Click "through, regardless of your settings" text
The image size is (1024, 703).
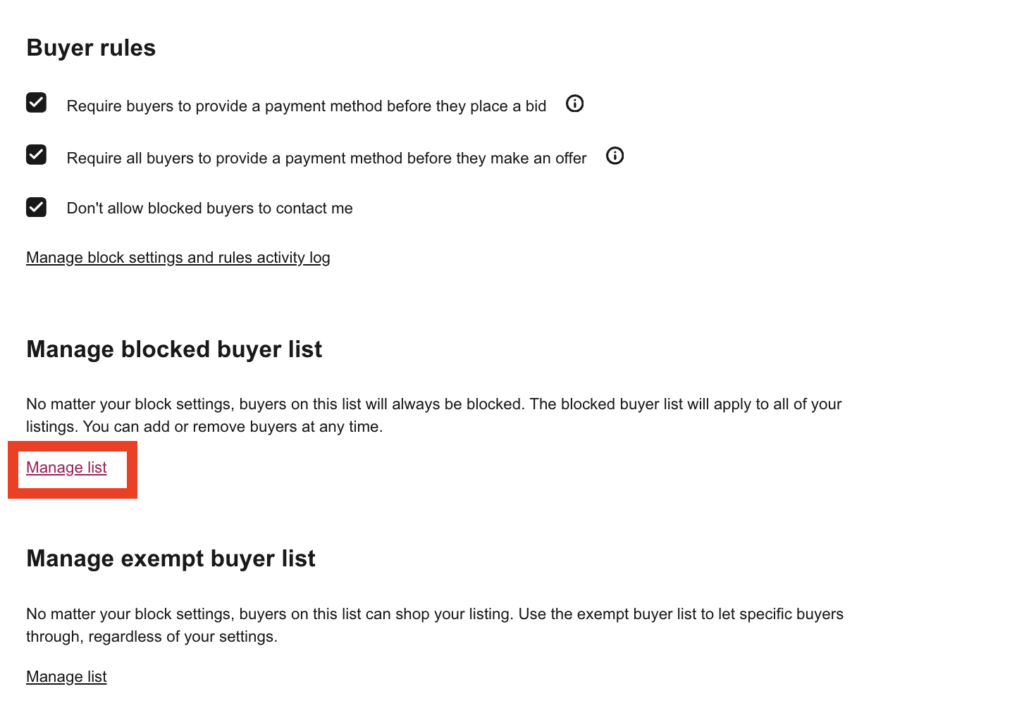pyautogui.click(x=152, y=636)
